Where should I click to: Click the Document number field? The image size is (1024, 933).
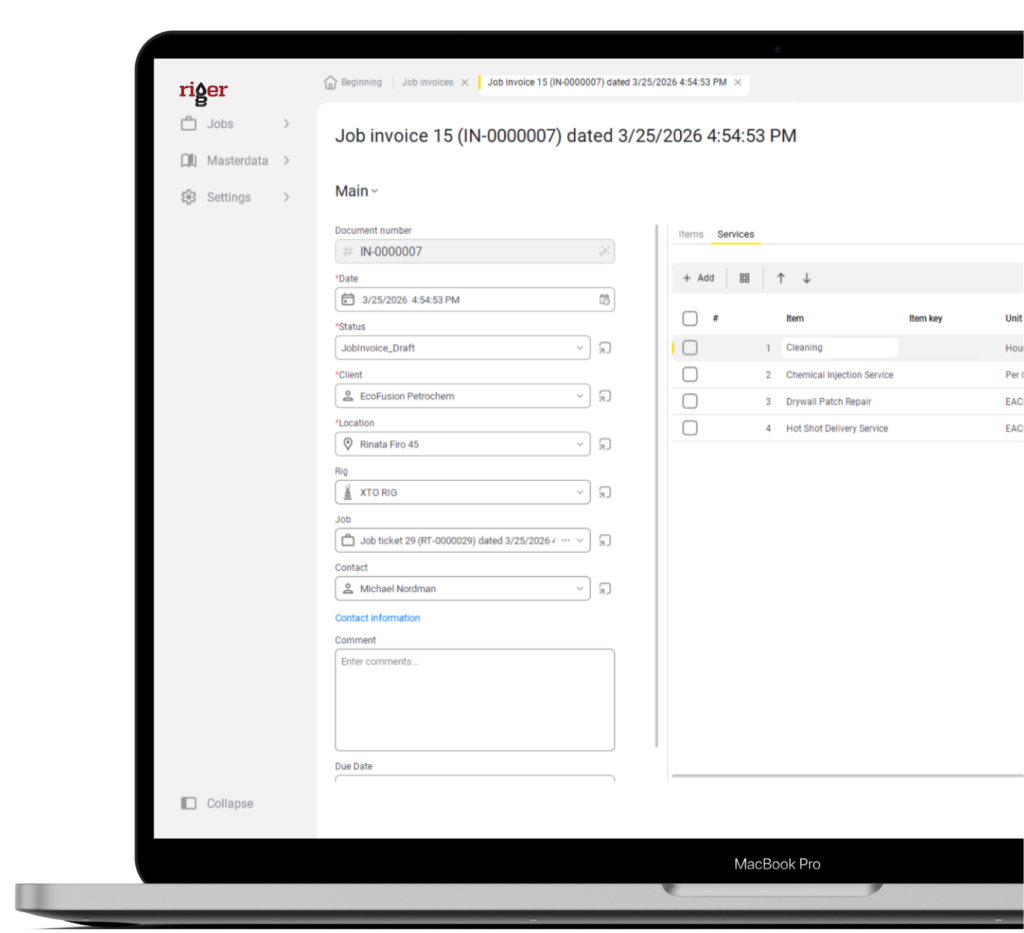click(x=475, y=251)
